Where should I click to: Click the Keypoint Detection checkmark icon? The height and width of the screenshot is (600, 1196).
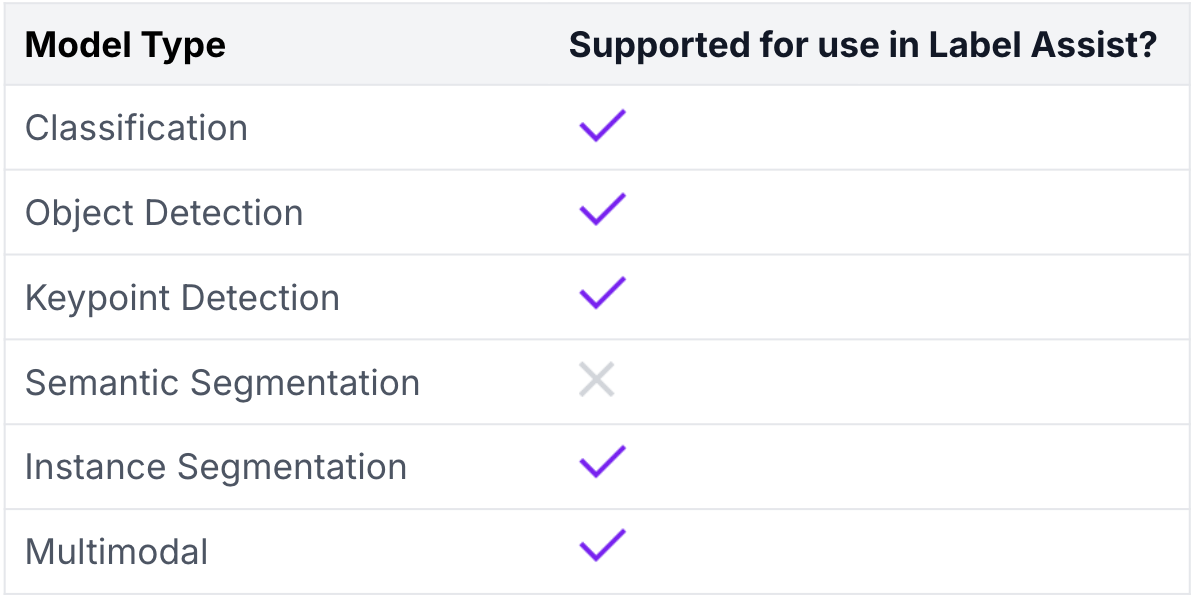(602, 294)
